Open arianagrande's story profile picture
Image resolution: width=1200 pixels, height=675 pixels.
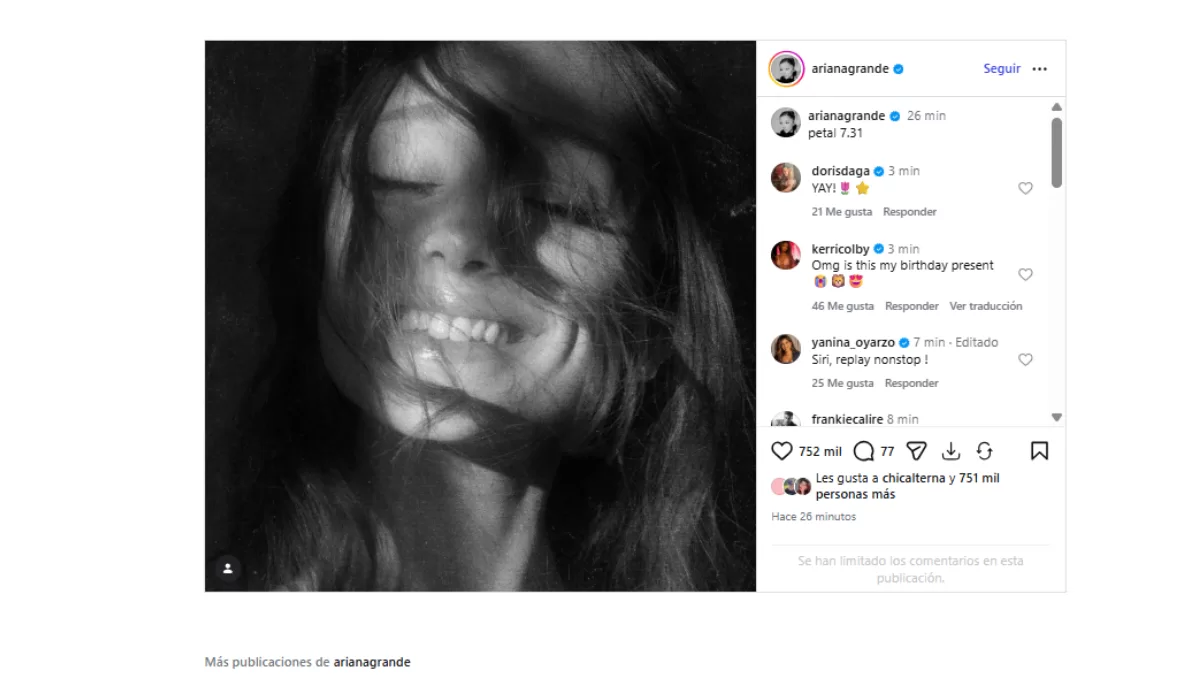(786, 69)
